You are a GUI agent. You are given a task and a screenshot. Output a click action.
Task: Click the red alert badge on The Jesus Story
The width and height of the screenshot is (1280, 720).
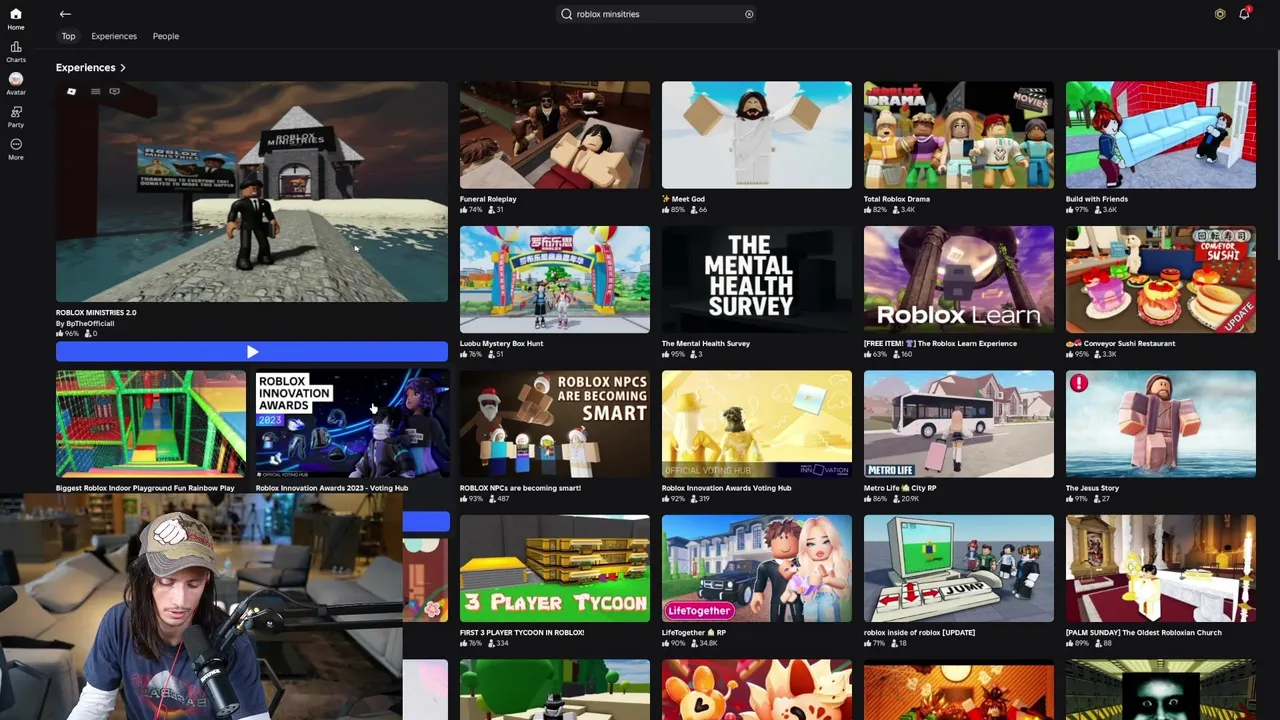(x=1079, y=383)
